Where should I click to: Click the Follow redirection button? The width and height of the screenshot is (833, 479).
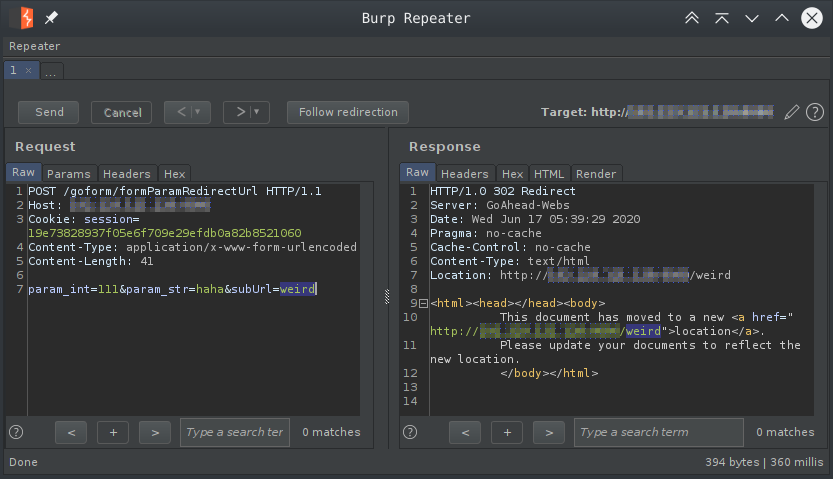[348, 112]
